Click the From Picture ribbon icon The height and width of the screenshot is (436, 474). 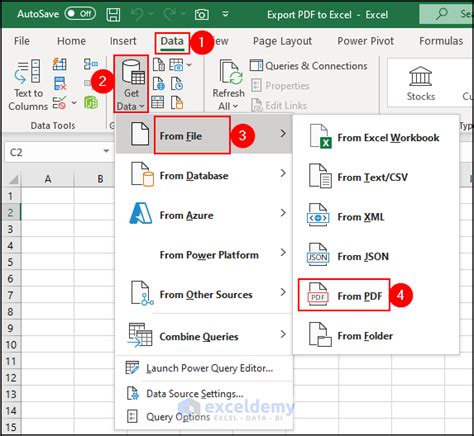click(176, 65)
